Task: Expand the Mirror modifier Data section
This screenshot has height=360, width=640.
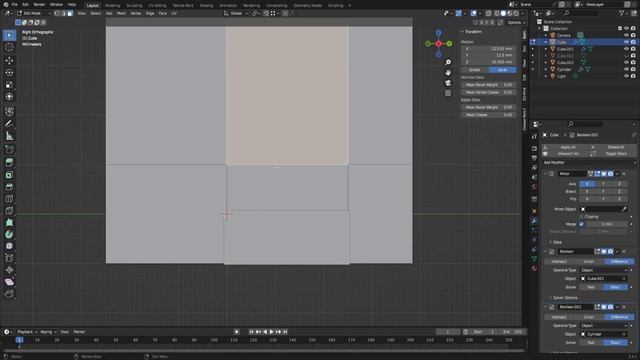Action: (551, 242)
